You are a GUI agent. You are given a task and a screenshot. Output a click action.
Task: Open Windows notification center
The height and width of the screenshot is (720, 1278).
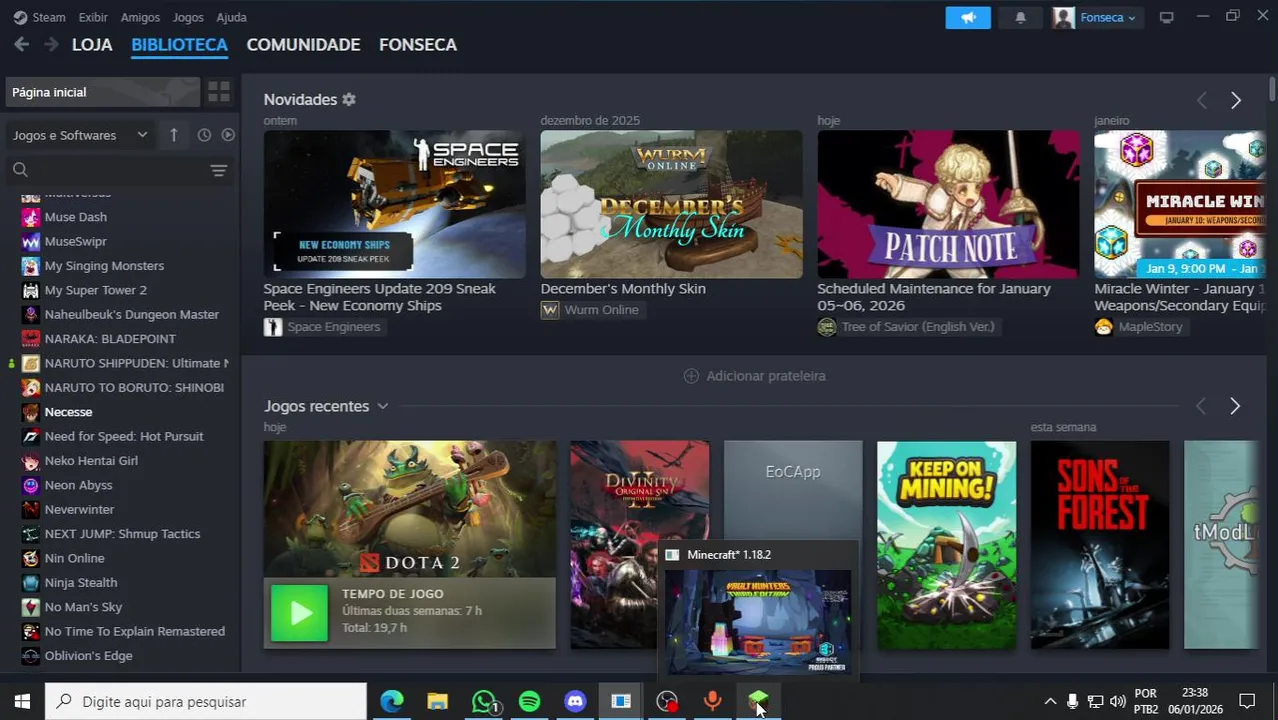coord(1247,702)
